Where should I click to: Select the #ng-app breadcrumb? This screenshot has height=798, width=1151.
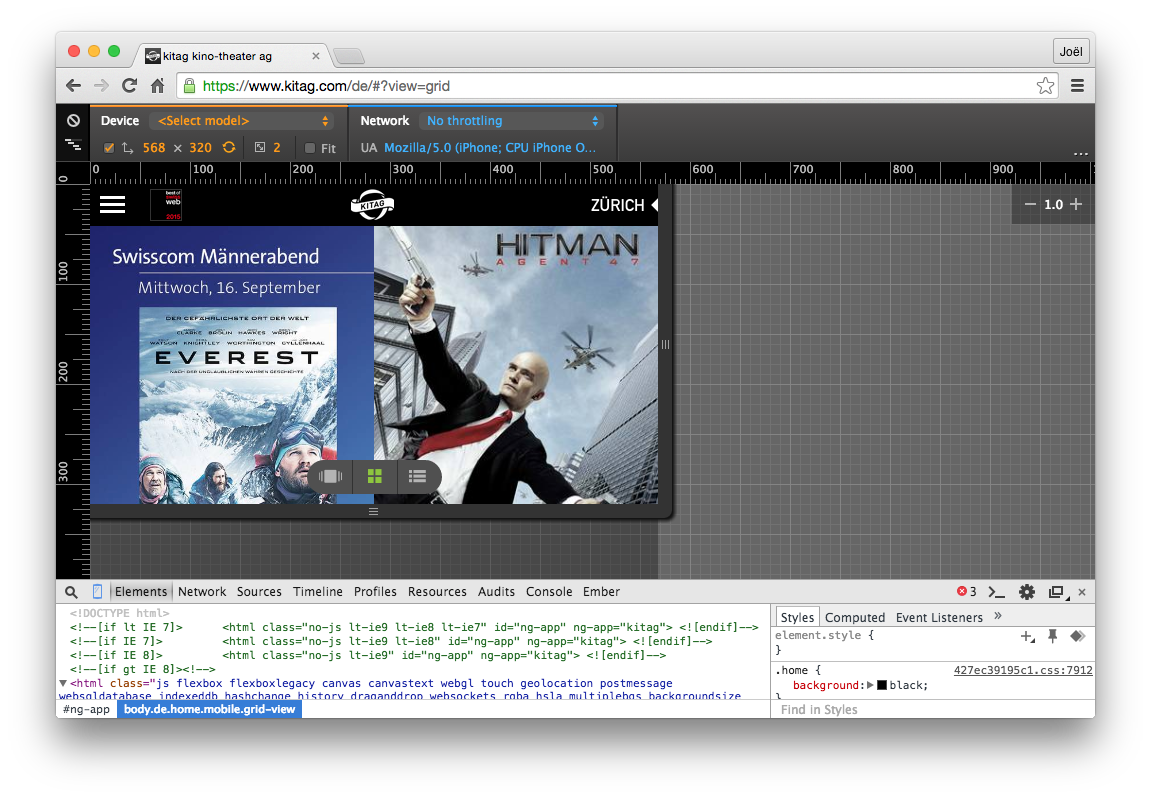pyautogui.click(x=86, y=709)
